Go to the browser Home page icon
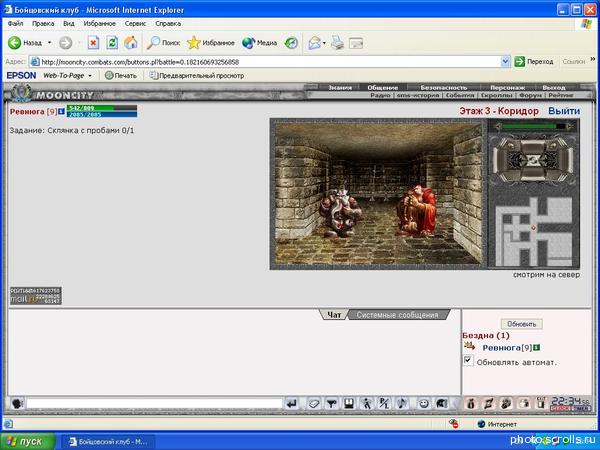Screen dimensions: 600x450 coord(130,42)
